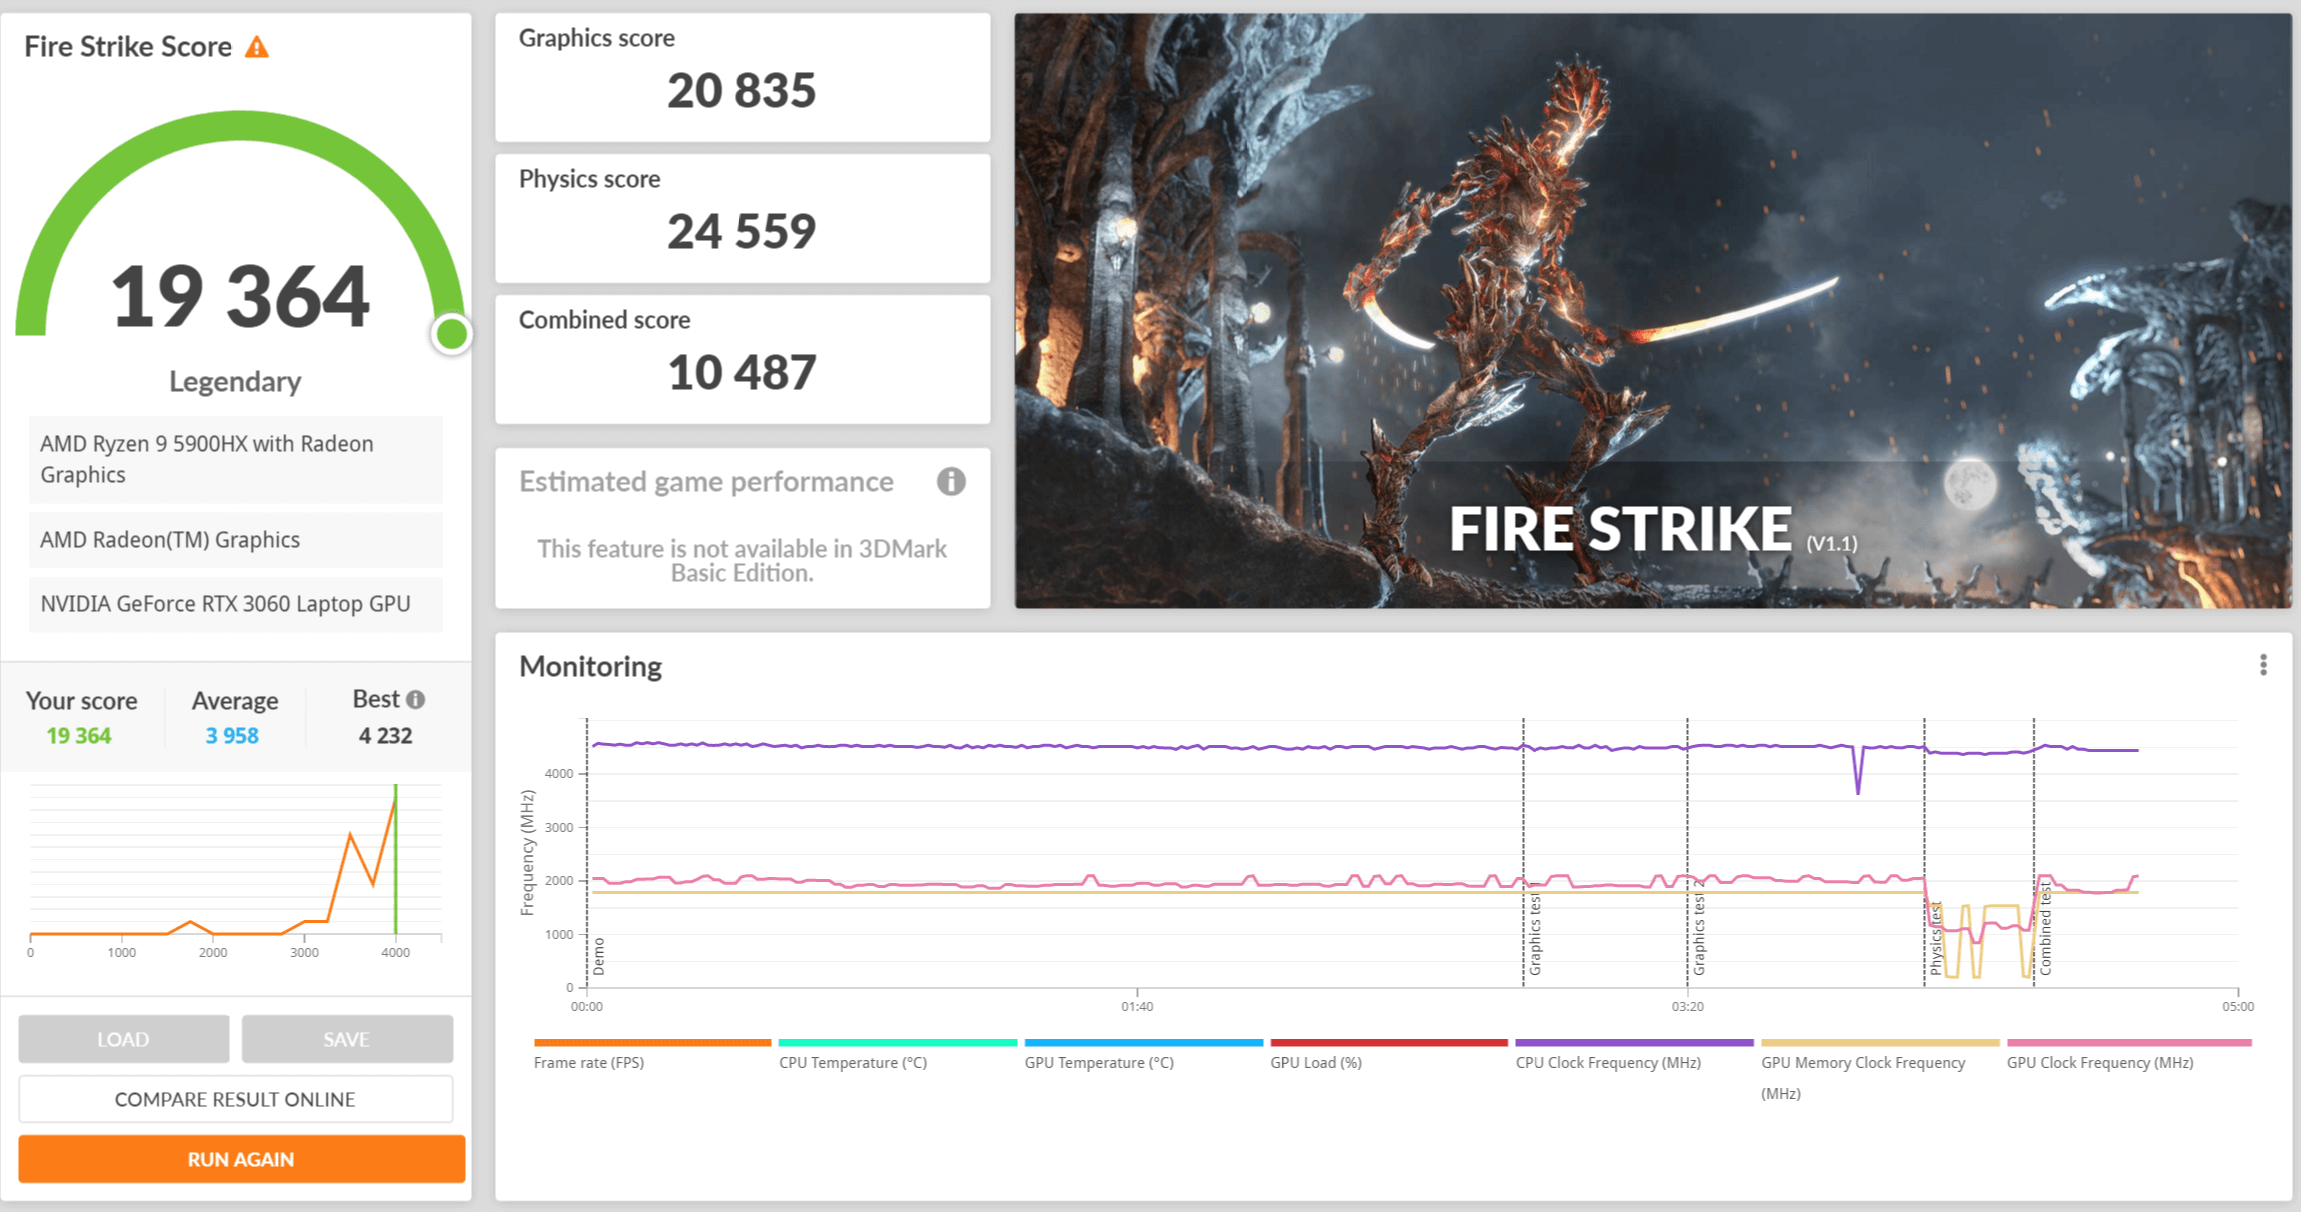Screen dimensions: 2301x1212
Task: Toggle Frame rate (FPS) legend series
Action: tap(652, 1055)
